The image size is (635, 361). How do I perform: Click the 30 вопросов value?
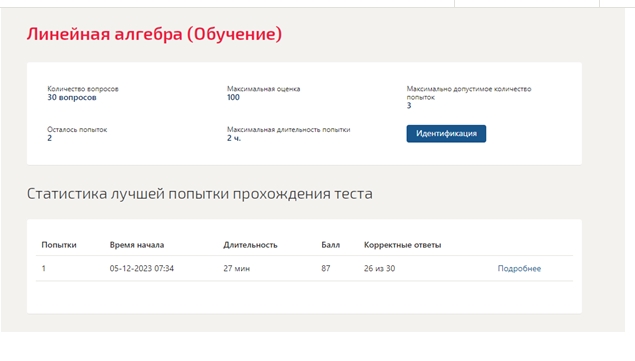point(72,97)
